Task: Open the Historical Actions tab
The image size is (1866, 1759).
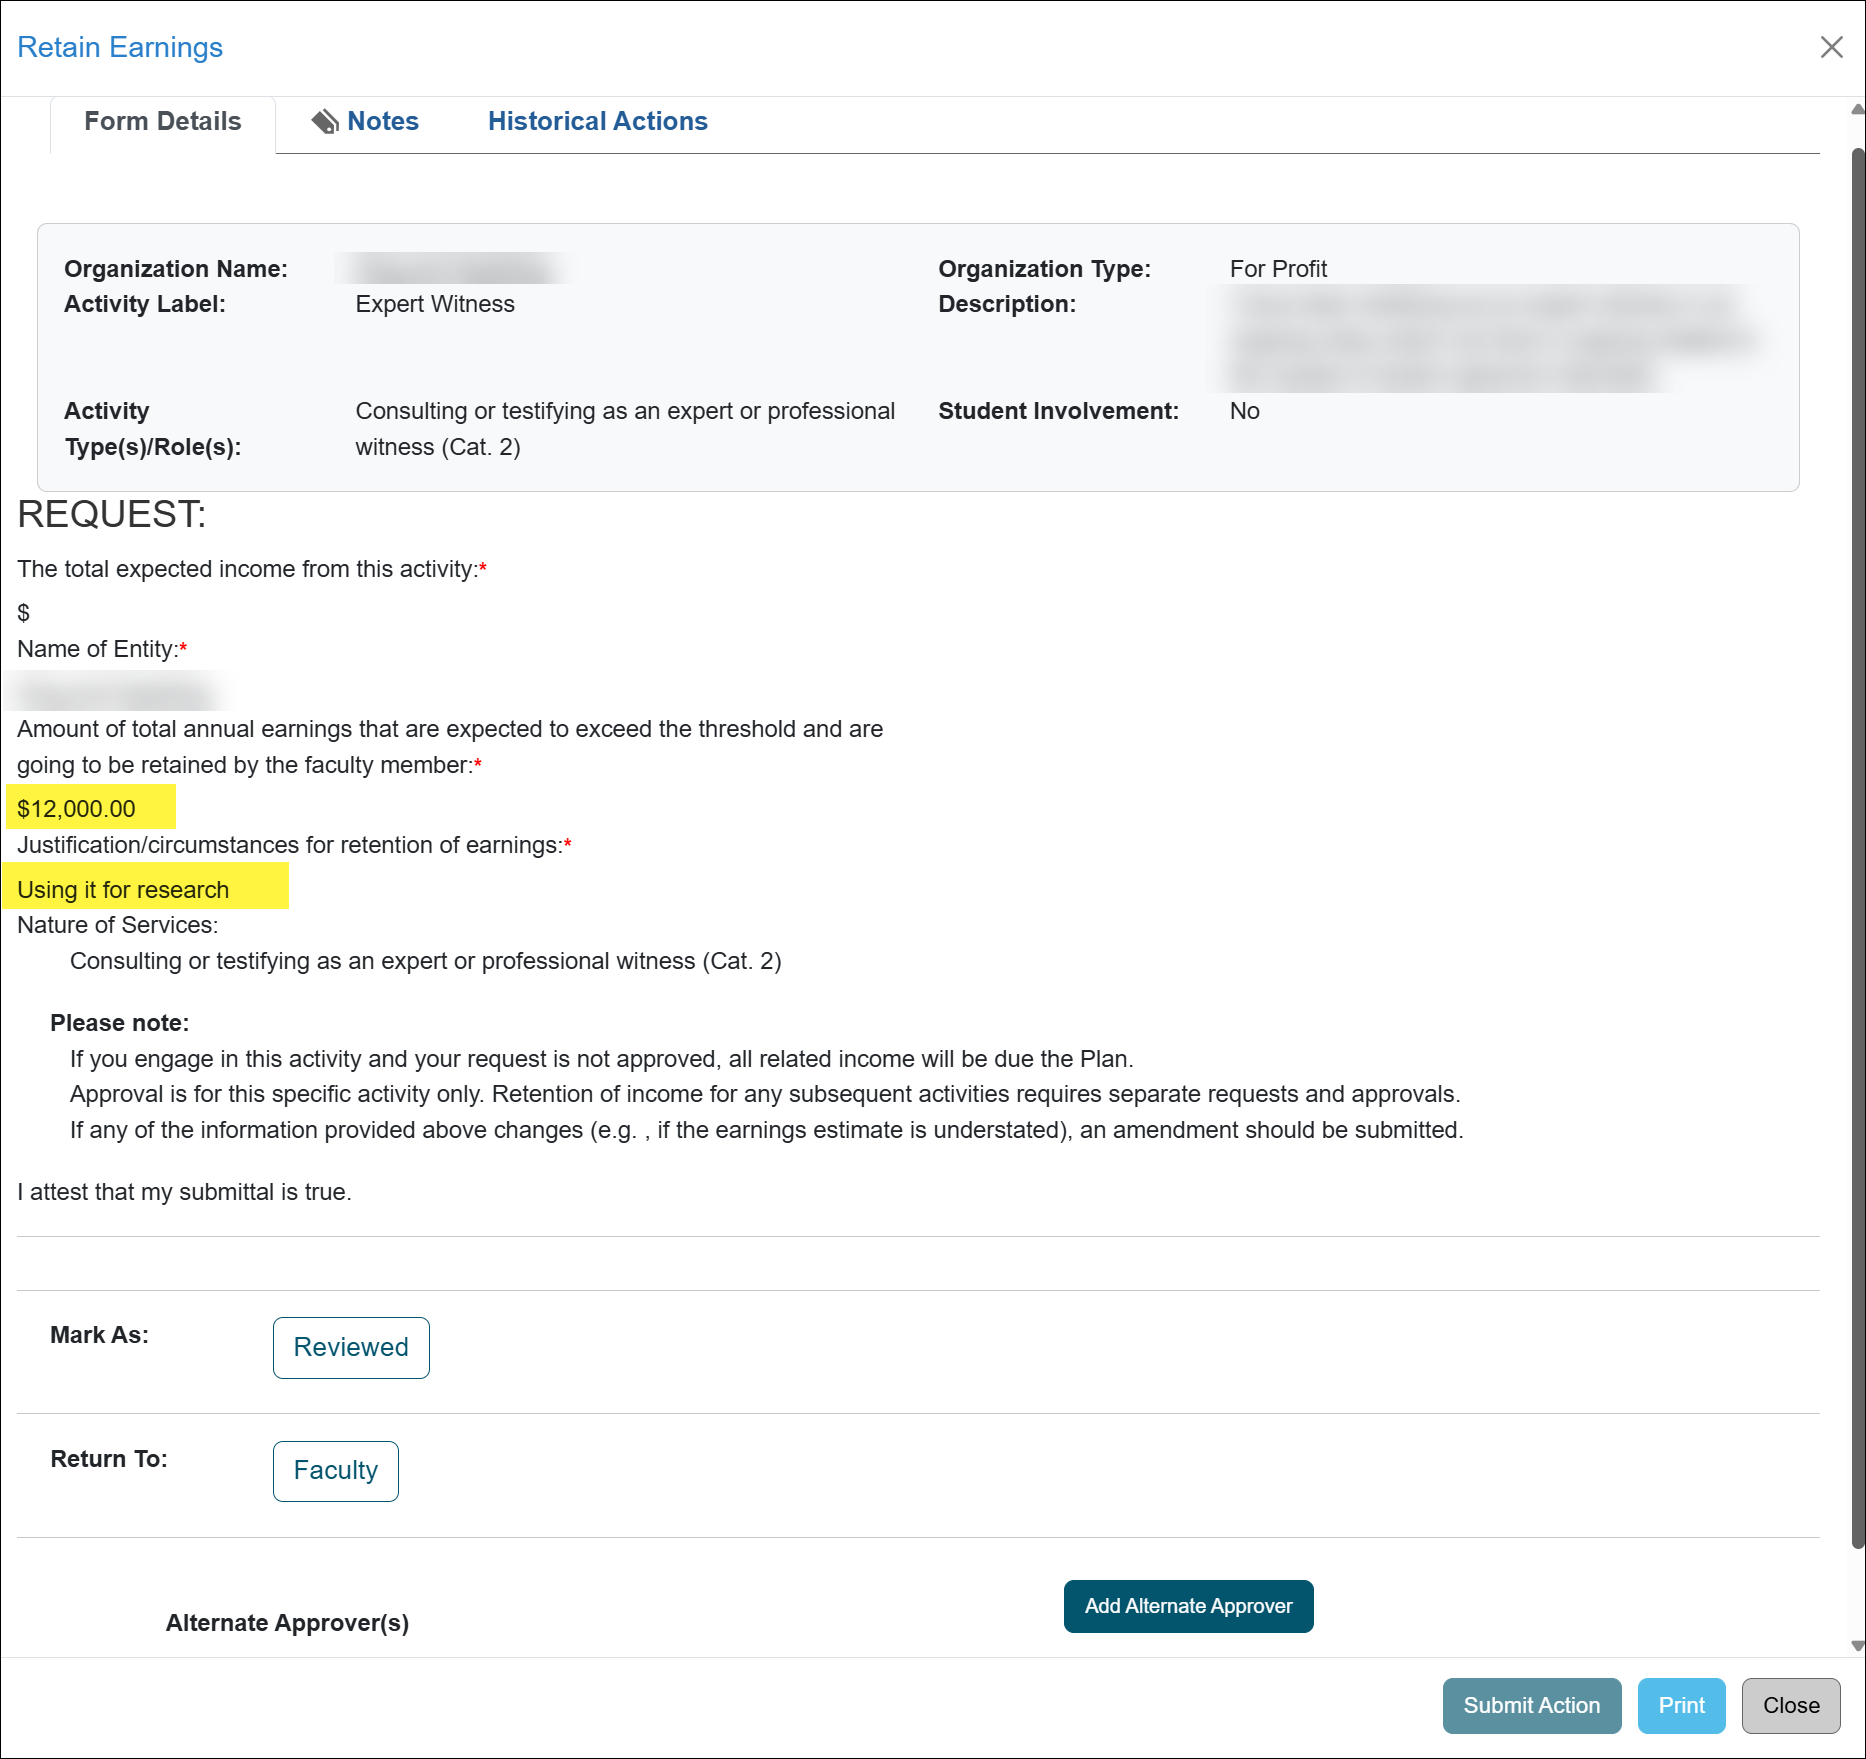Action: [597, 122]
